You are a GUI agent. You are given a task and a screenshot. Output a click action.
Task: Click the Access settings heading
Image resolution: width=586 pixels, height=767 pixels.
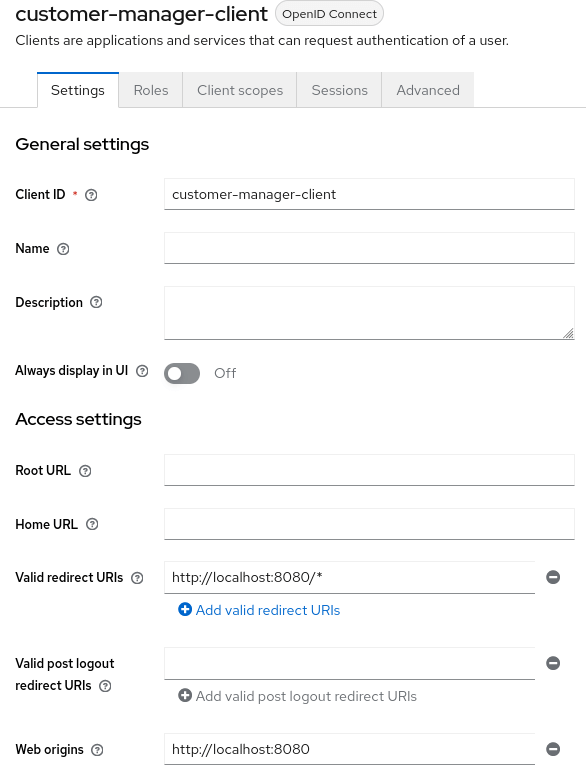pos(78,419)
